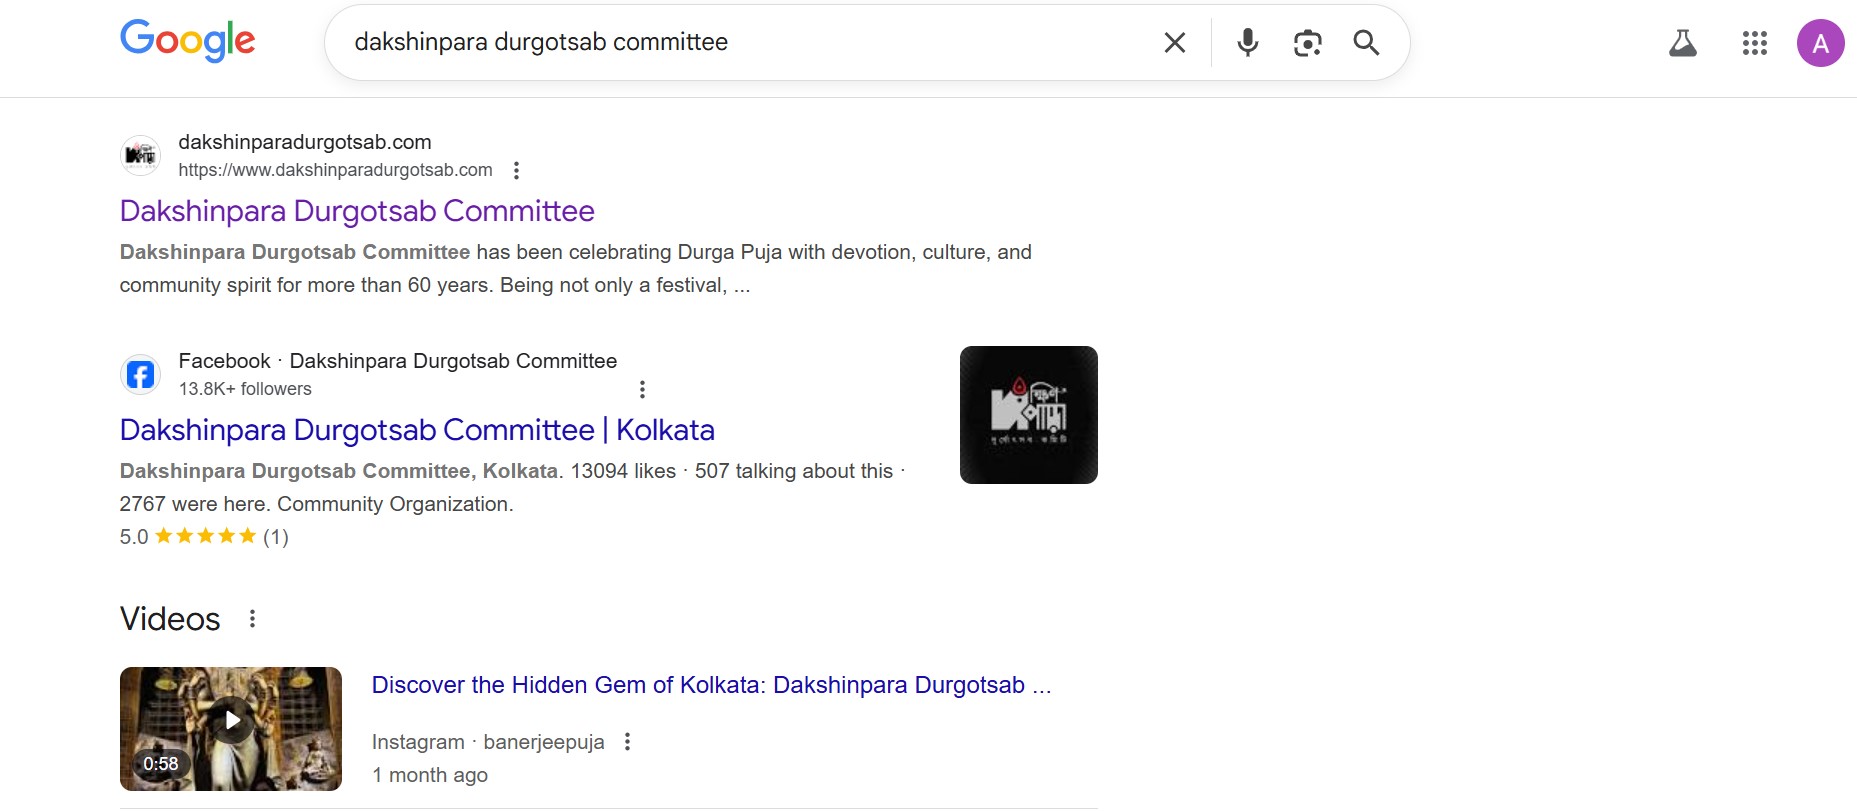
Task: Open the Google account avatar menu
Action: (1820, 43)
